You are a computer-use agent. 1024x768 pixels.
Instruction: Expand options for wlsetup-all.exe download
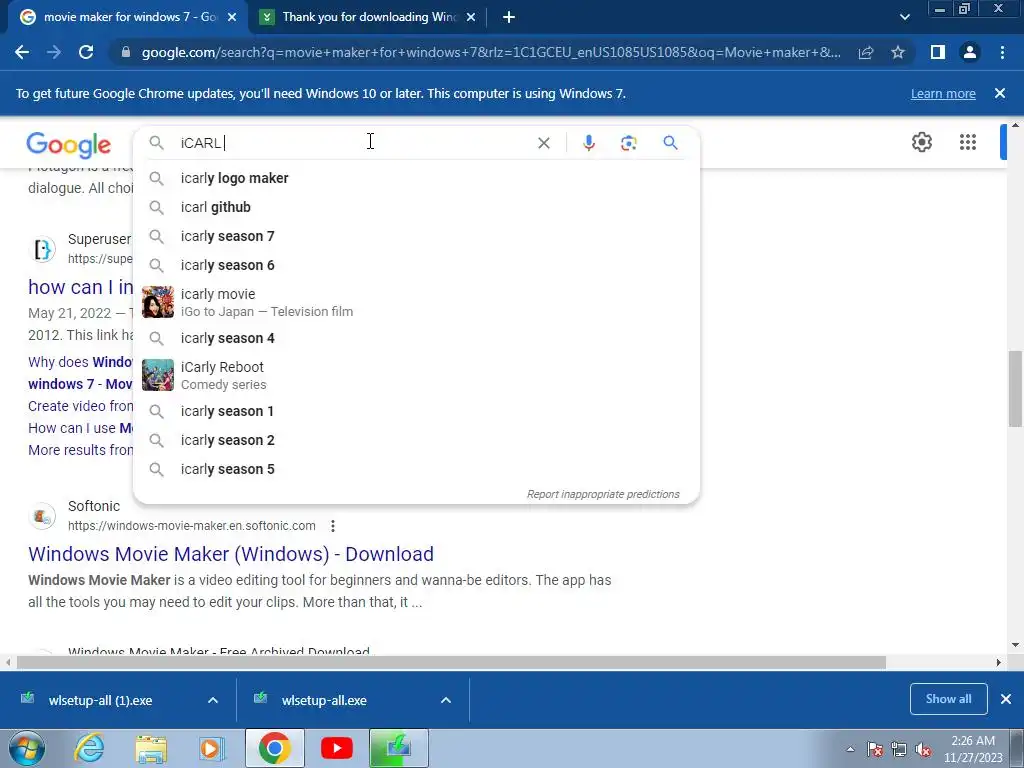(446, 700)
